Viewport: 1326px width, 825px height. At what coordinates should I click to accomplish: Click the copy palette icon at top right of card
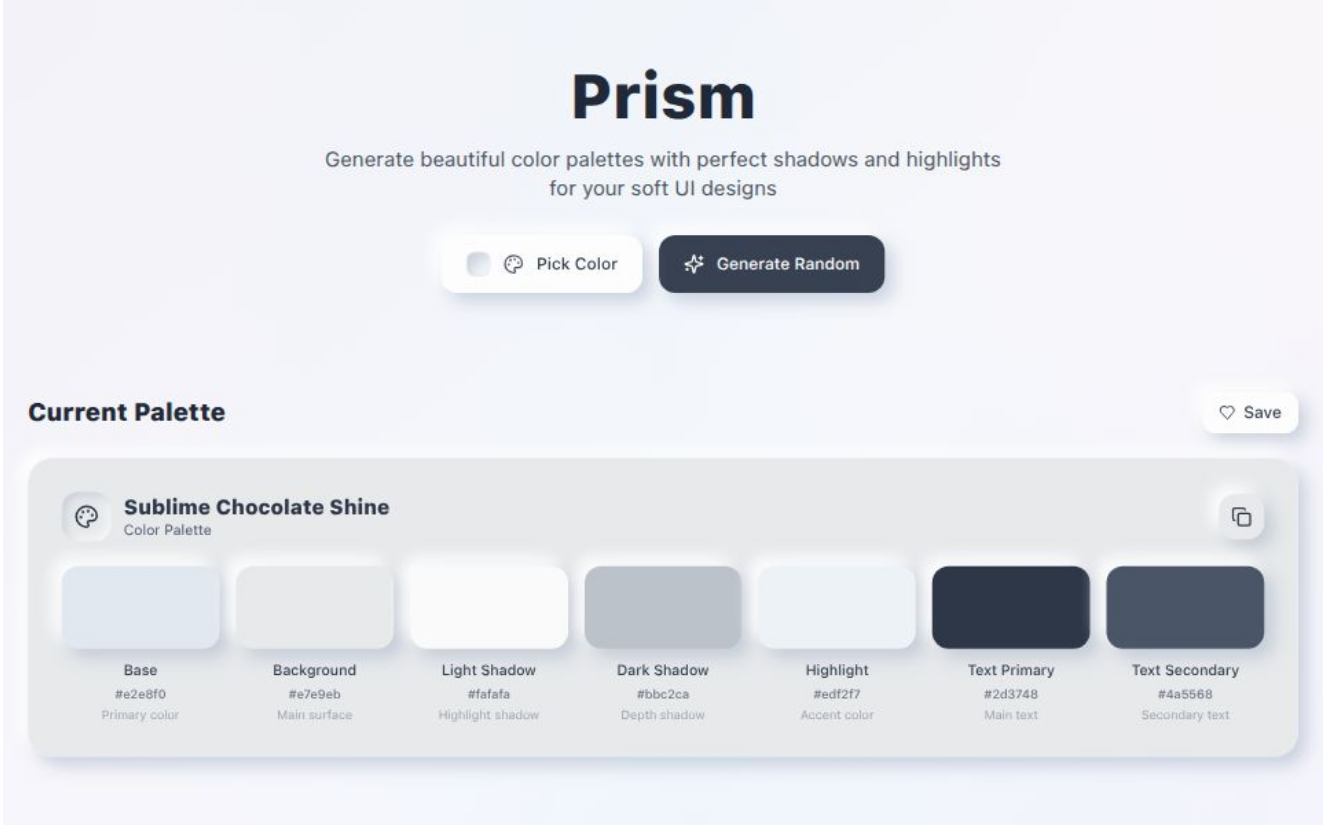coord(1244,514)
